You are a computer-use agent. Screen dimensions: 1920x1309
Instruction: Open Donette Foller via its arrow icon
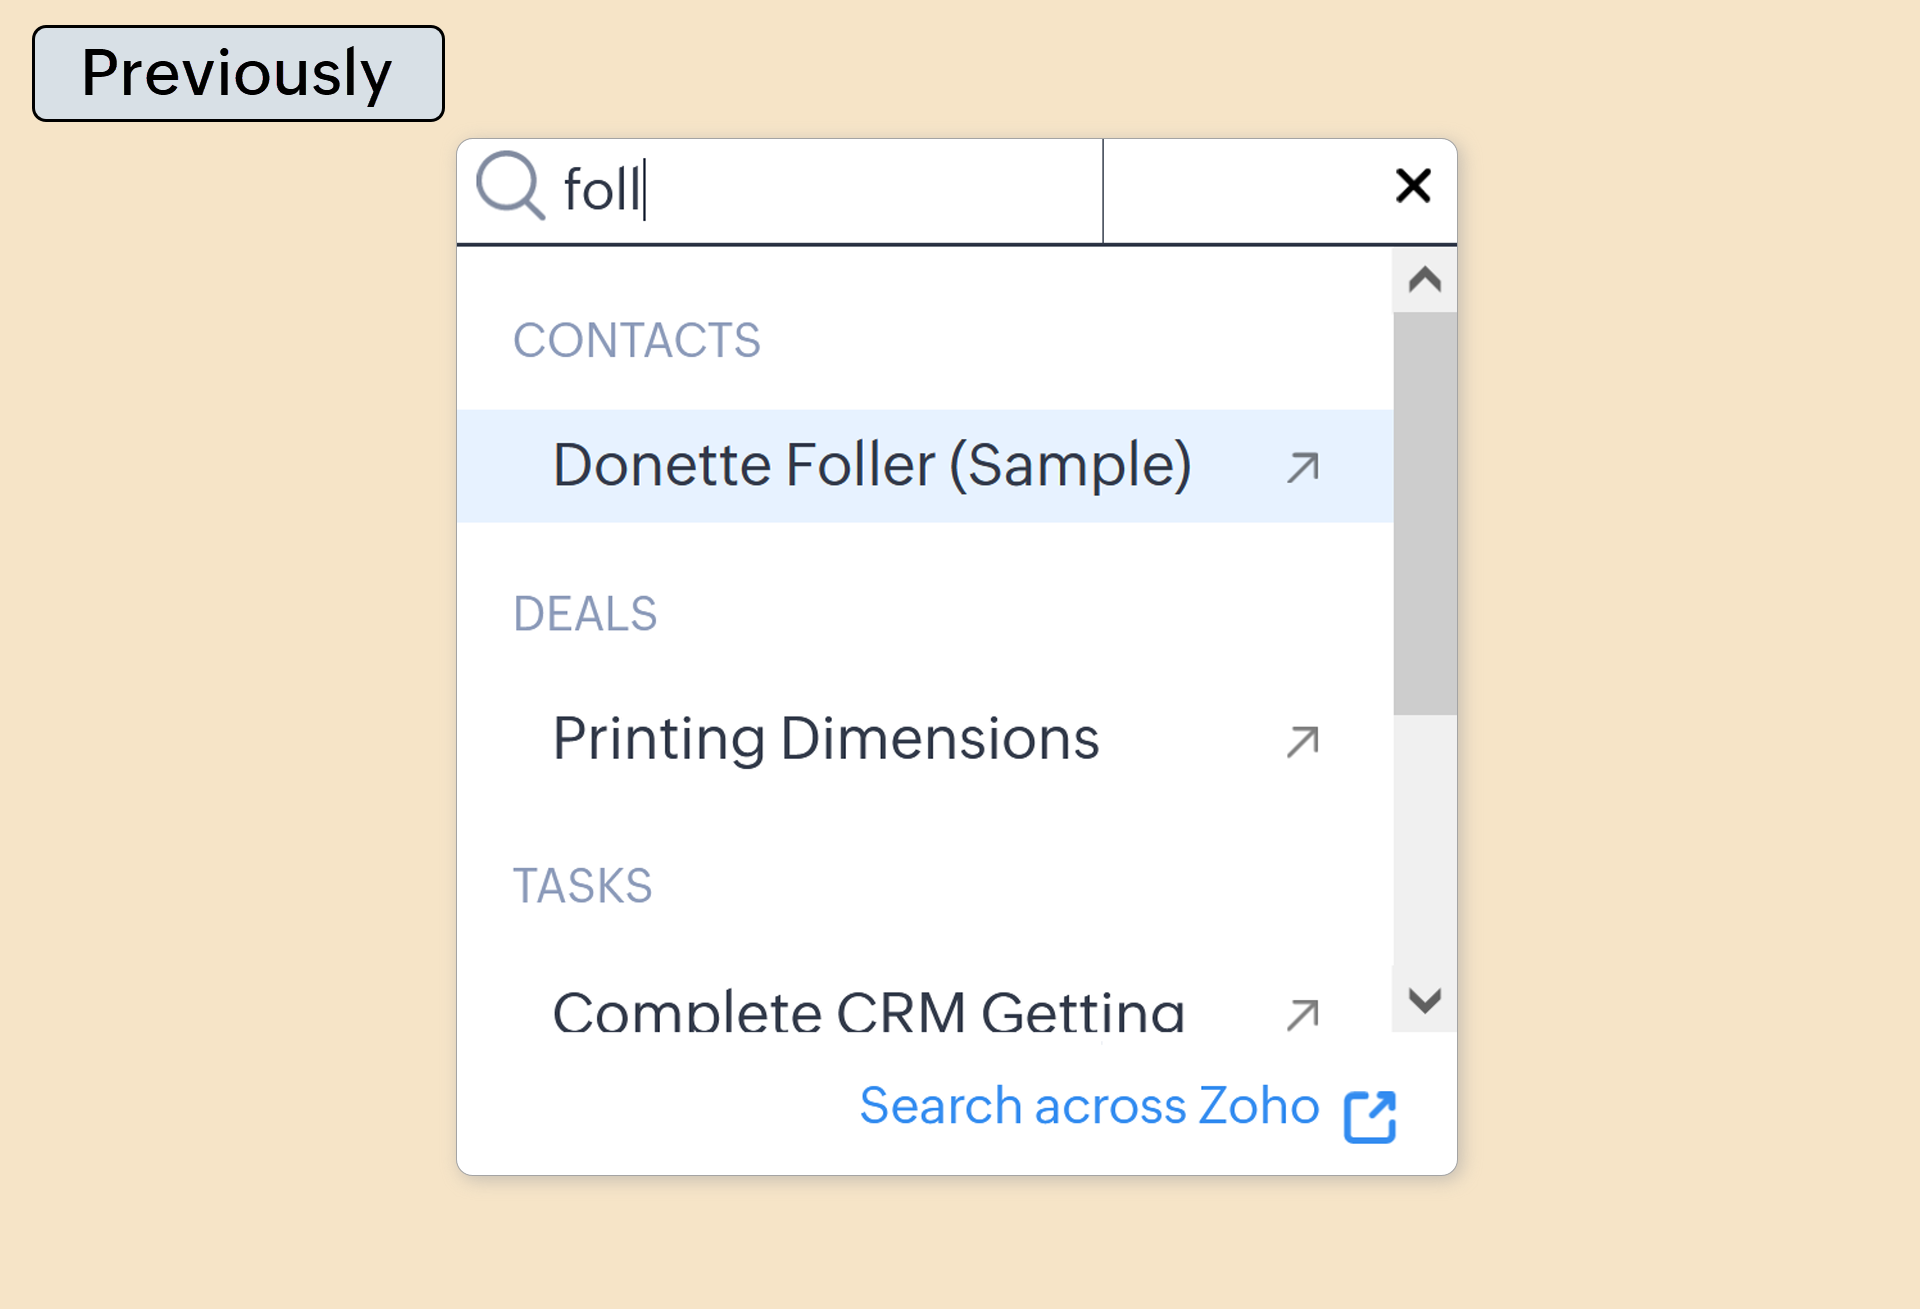1303,467
